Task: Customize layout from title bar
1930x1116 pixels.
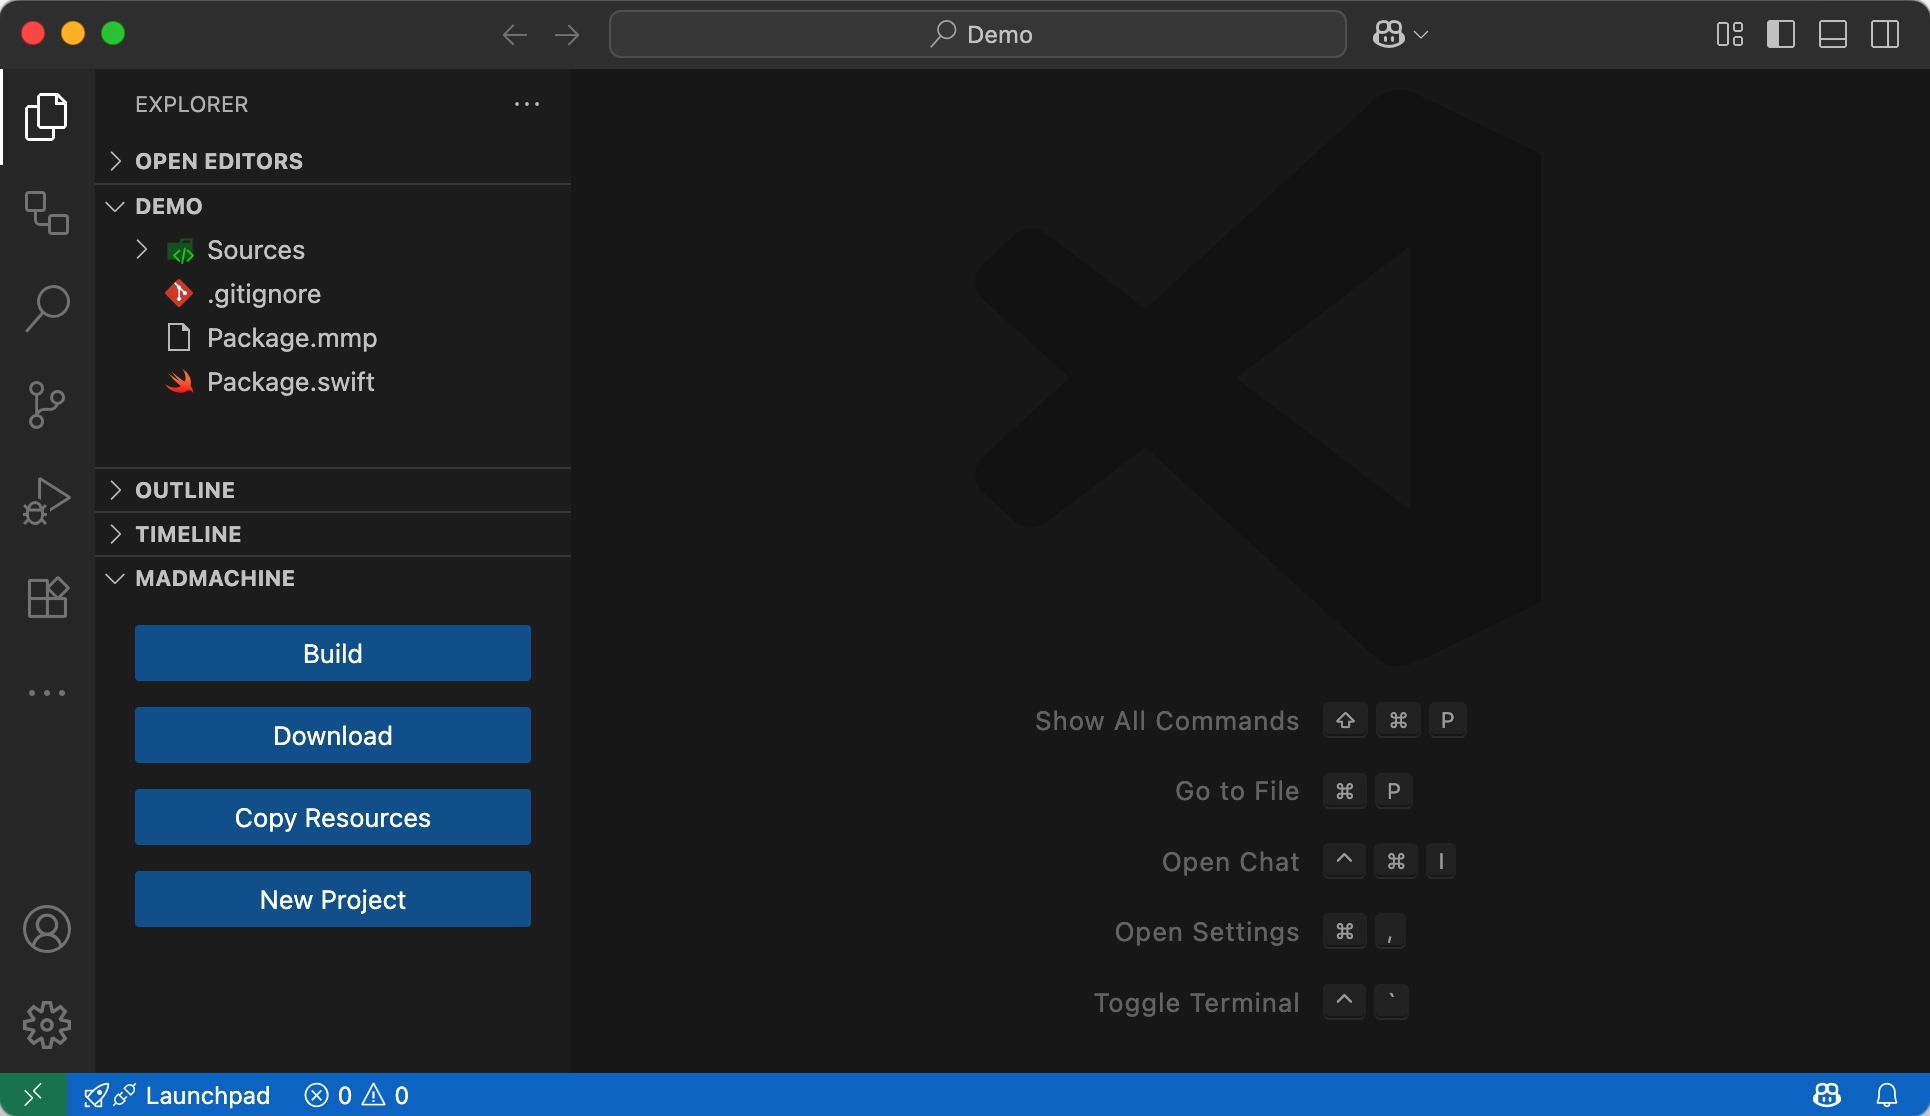Action: pyautogui.click(x=1729, y=35)
